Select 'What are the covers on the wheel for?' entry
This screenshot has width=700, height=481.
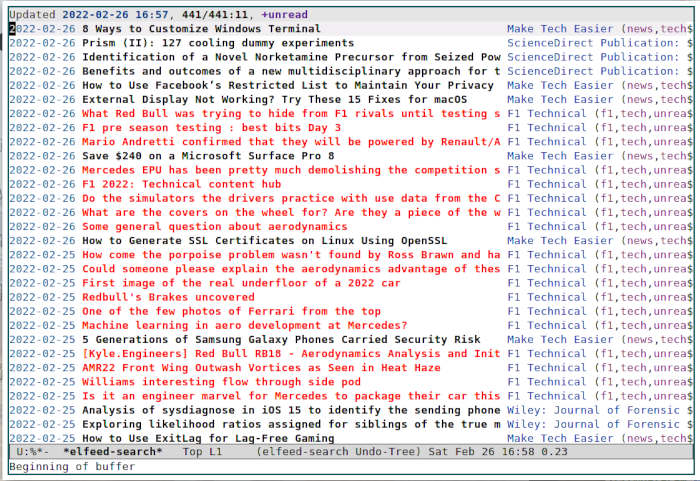(291, 212)
